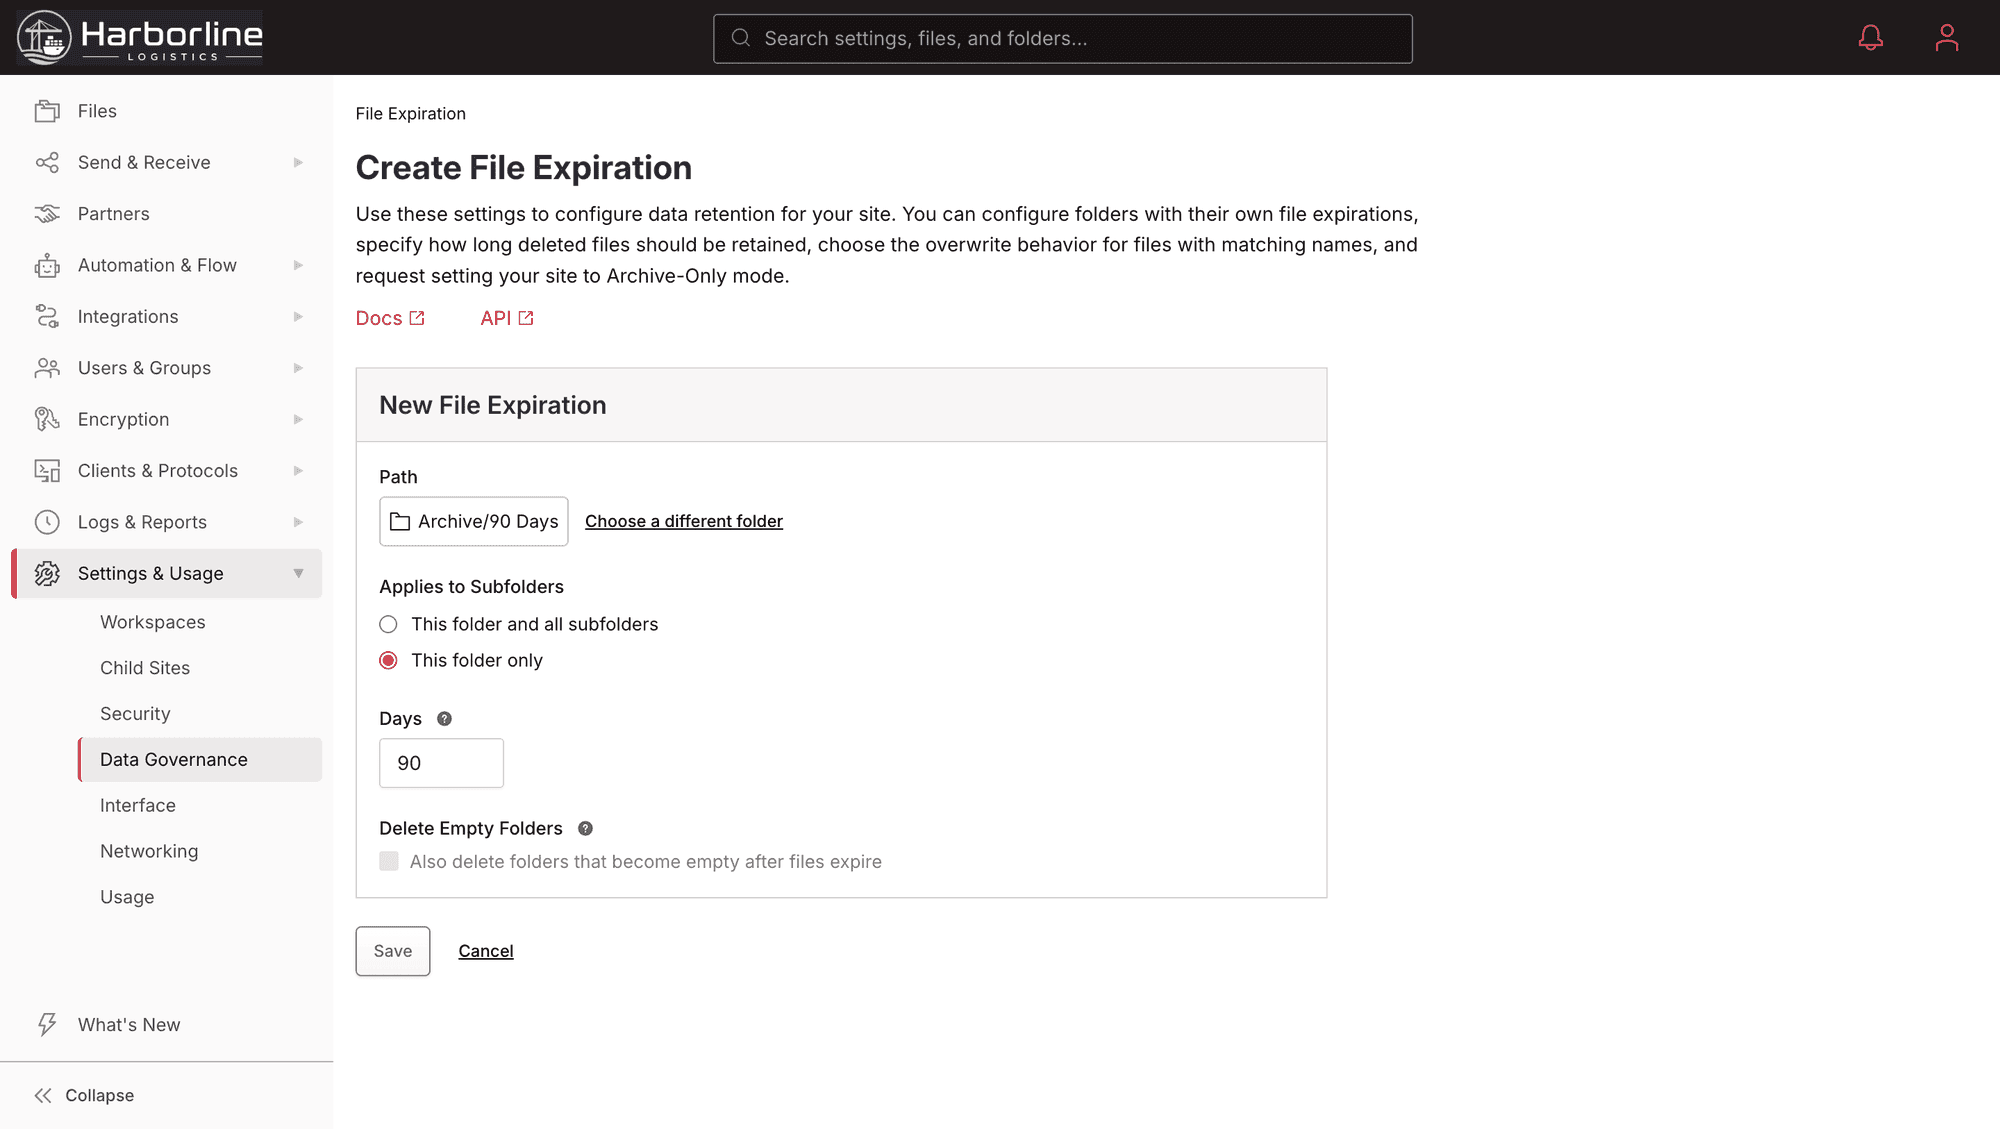2000x1129 pixels.
Task: Toggle the delete empty folders checkbox
Action: pyautogui.click(x=389, y=861)
